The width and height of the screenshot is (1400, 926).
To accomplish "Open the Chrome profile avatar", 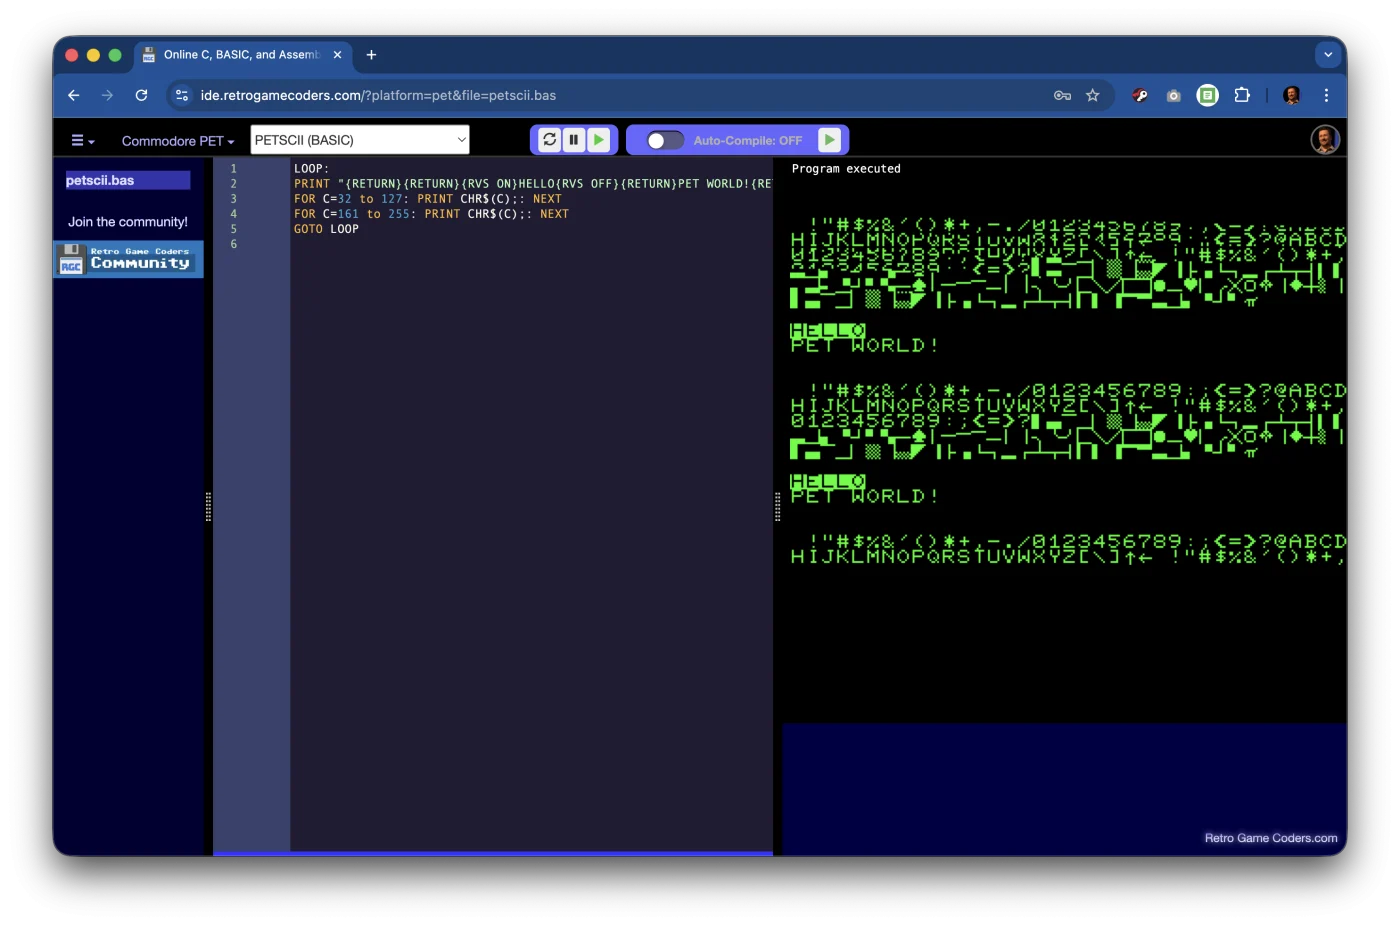I will coord(1292,95).
